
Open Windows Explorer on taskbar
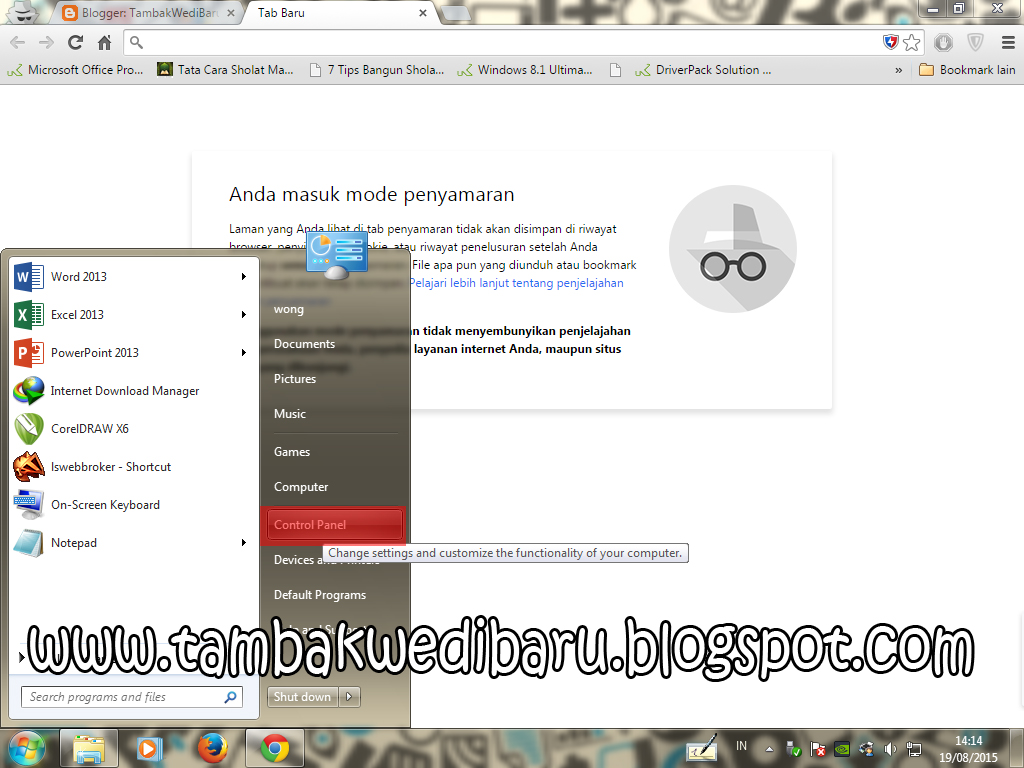coord(89,748)
